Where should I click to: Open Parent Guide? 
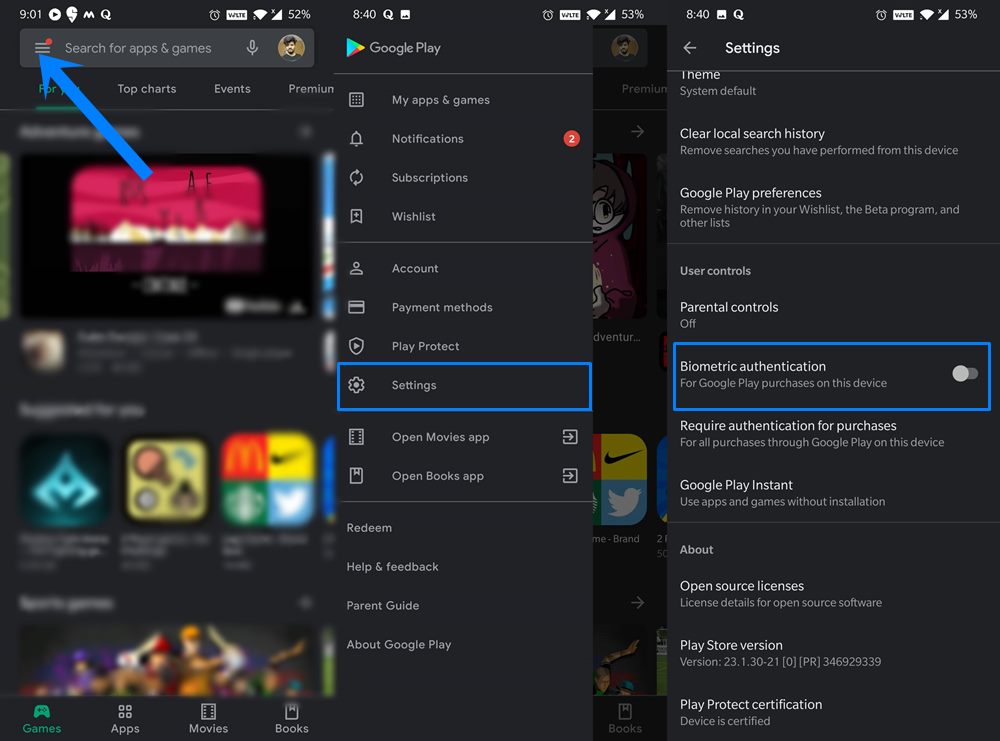coord(383,606)
